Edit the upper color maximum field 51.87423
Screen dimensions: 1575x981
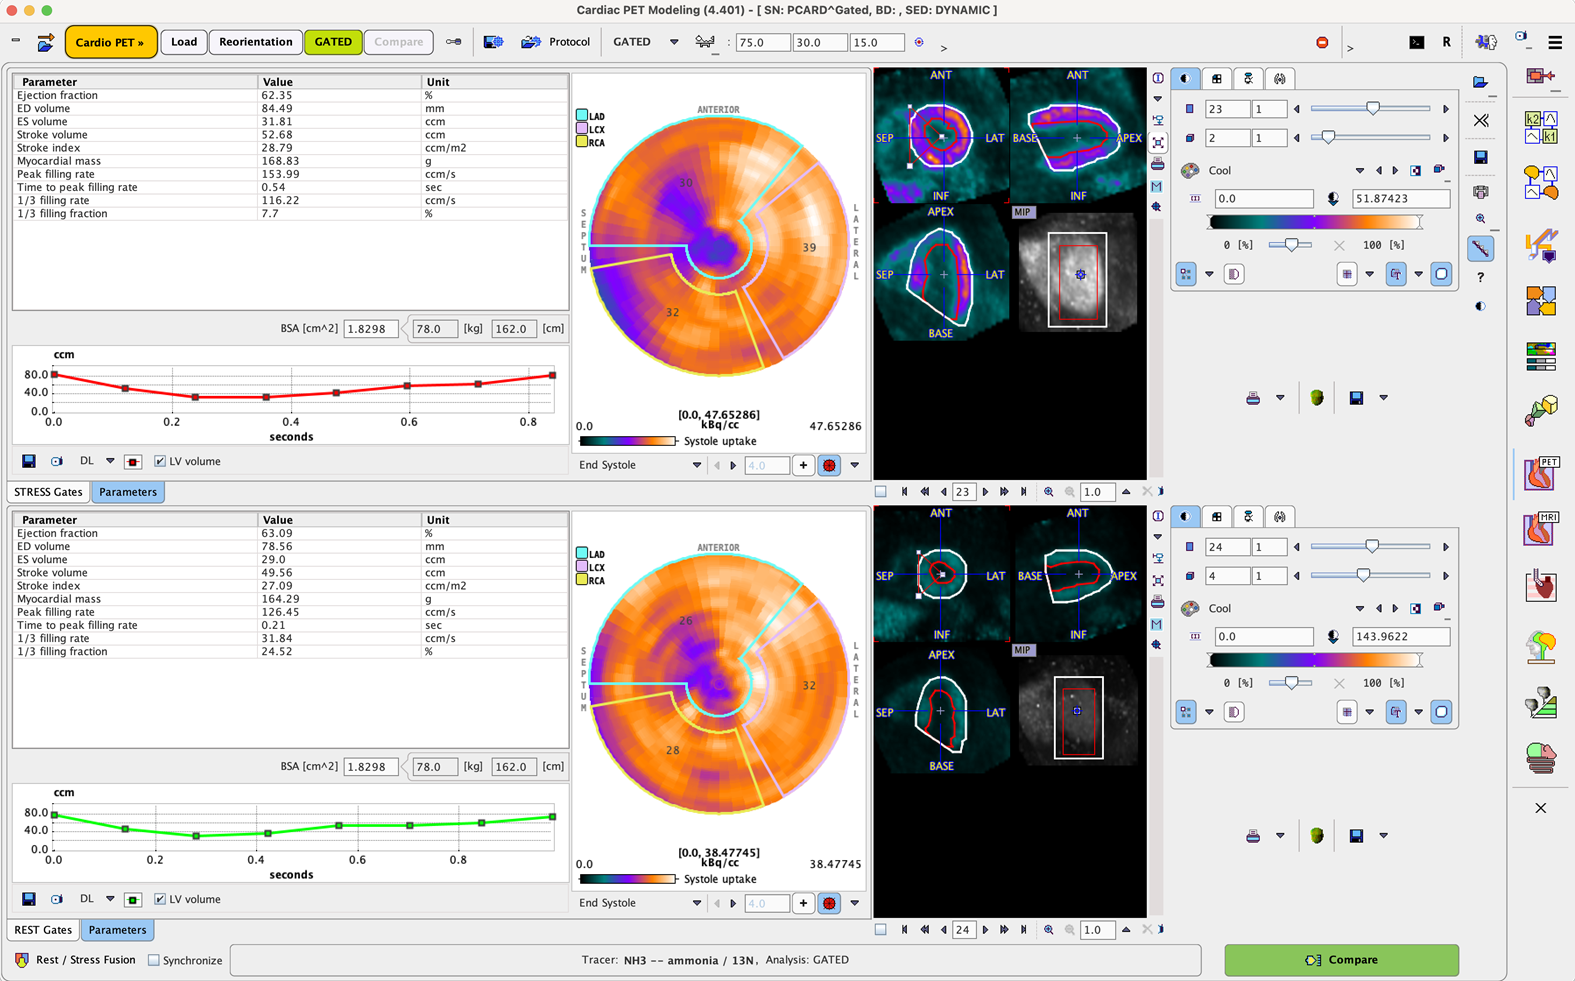coord(1400,199)
